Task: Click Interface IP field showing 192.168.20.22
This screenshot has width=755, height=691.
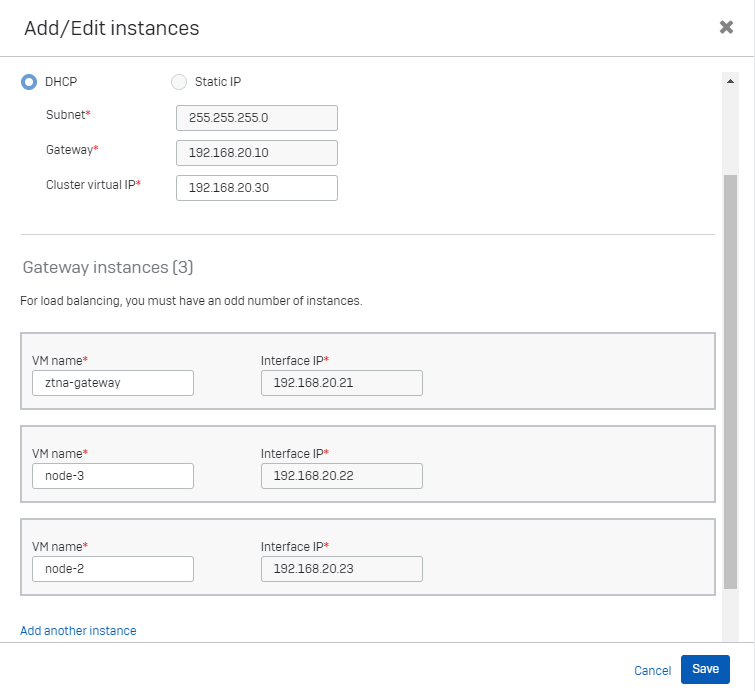Action: click(x=341, y=476)
